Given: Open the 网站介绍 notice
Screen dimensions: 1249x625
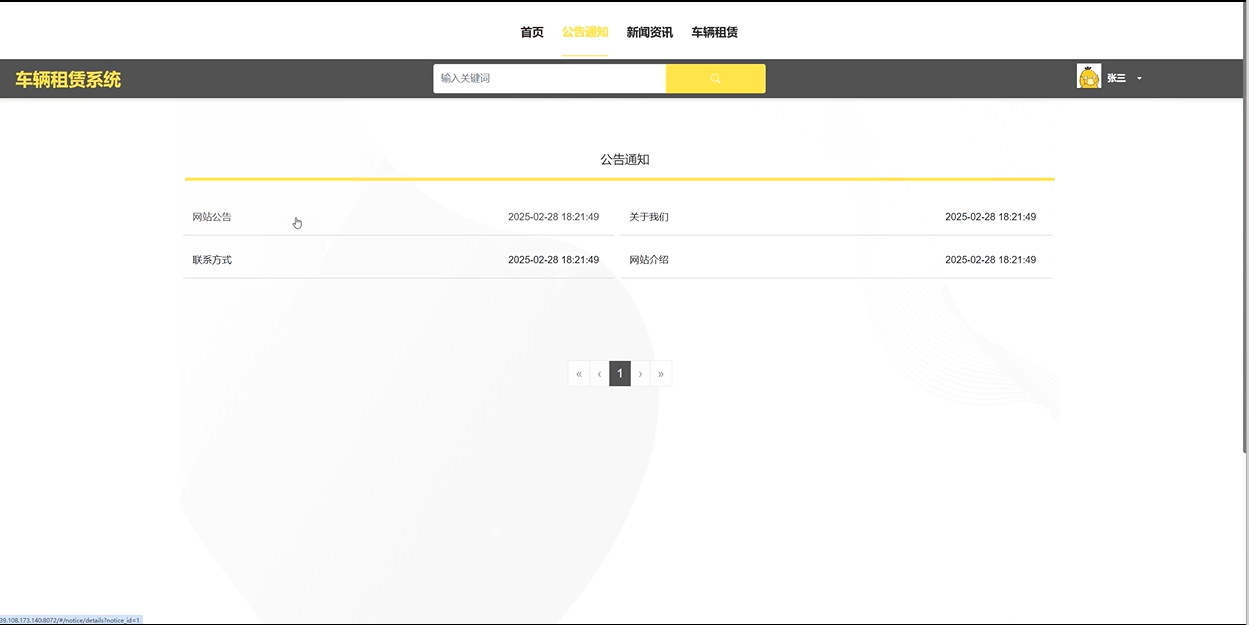Looking at the screenshot, I should 649,260.
